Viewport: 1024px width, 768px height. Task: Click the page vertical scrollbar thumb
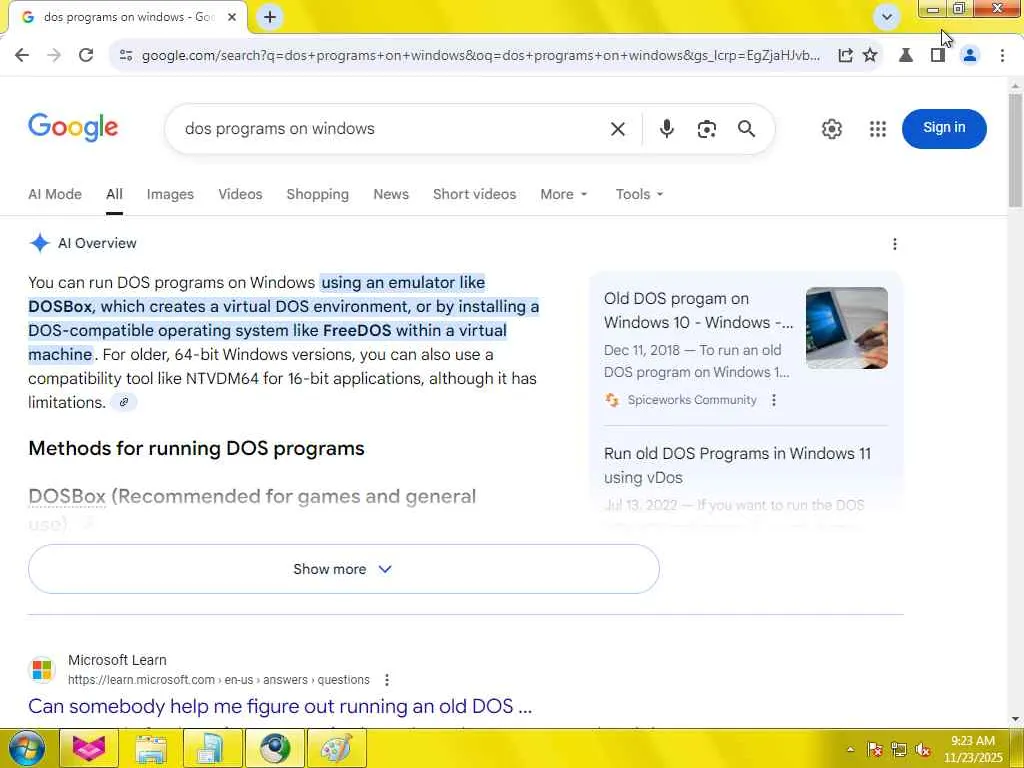1015,150
